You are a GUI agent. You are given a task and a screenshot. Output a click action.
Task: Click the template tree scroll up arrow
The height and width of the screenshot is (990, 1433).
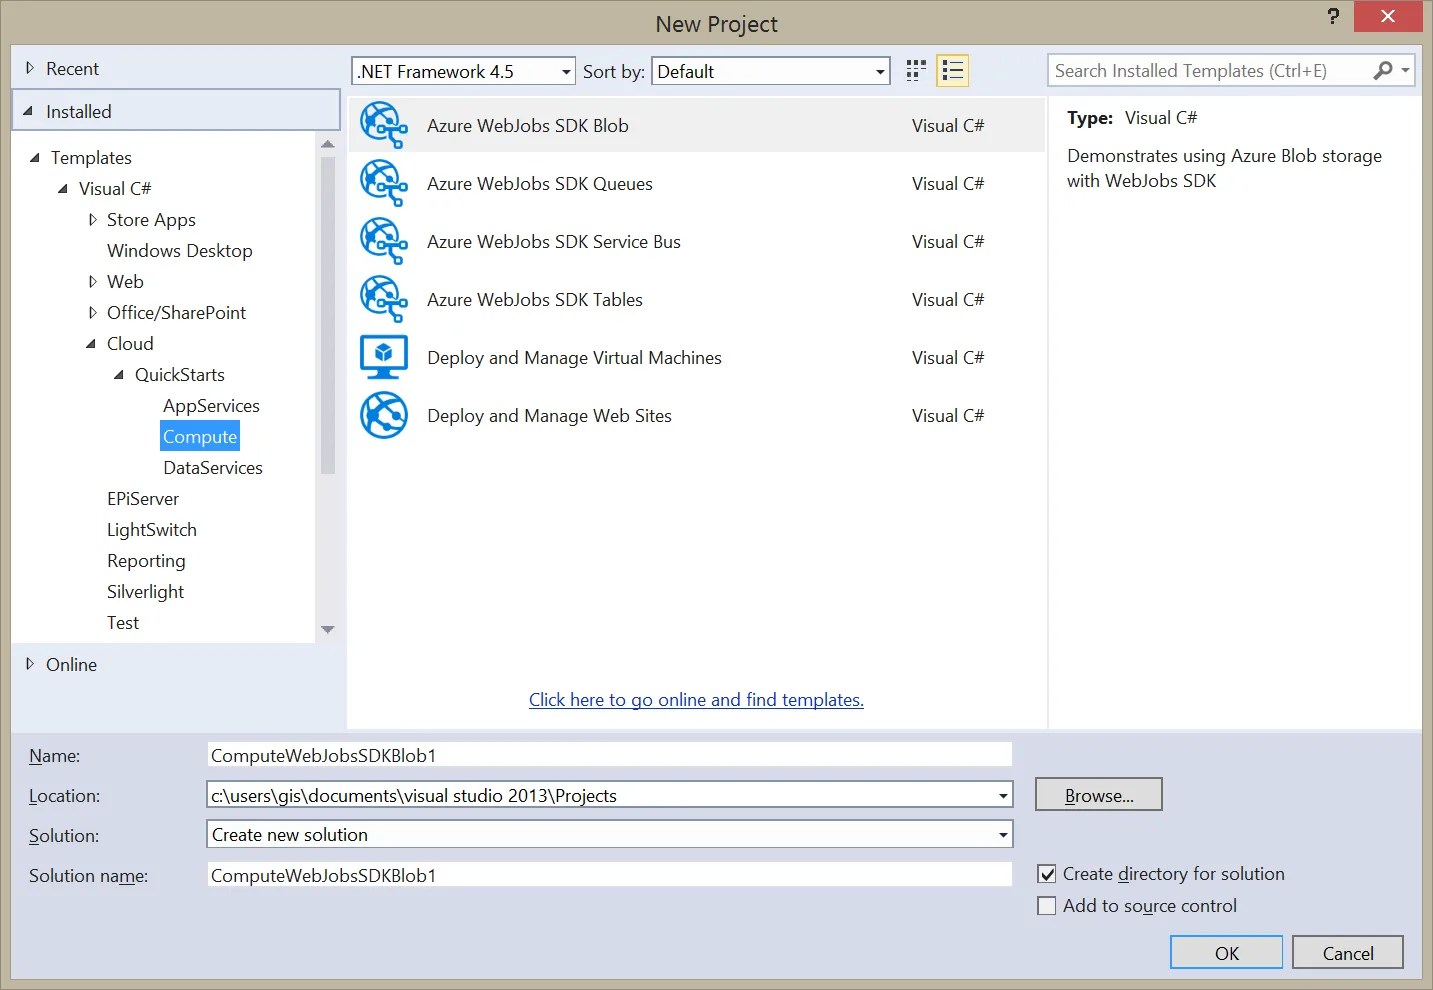(x=327, y=144)
